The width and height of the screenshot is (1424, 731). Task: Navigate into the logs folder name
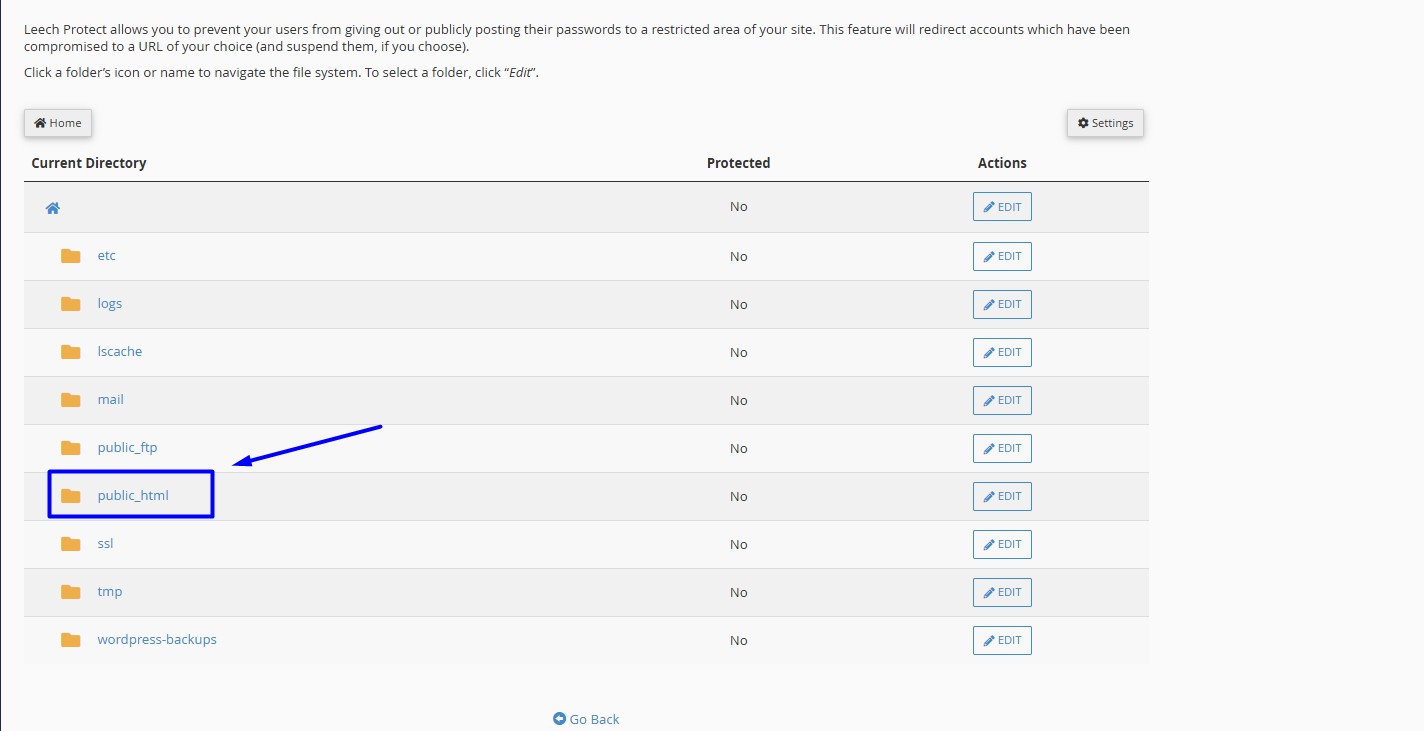110,304
